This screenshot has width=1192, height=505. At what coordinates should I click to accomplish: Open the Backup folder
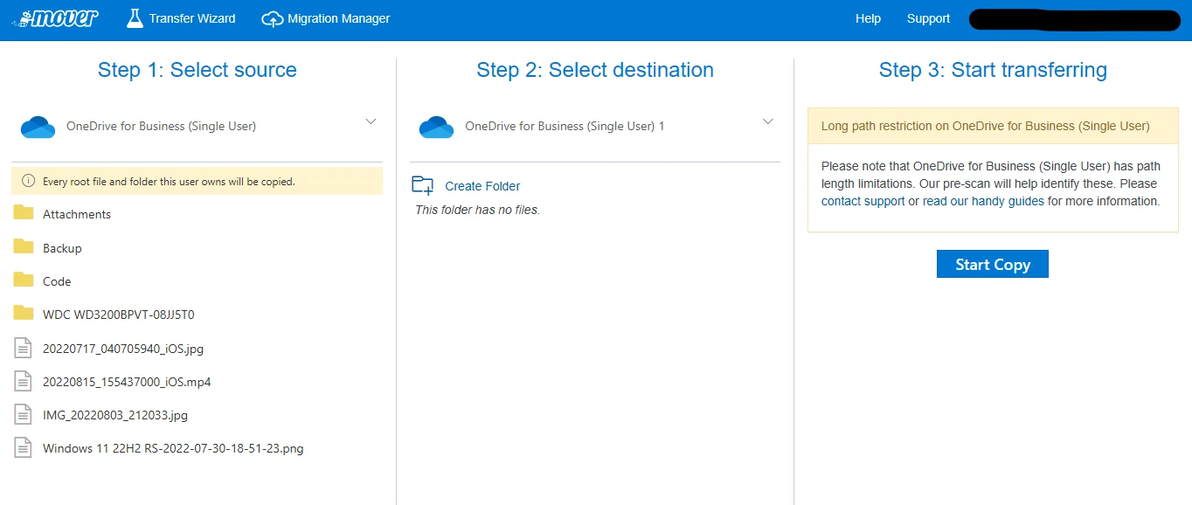(62, 248)
